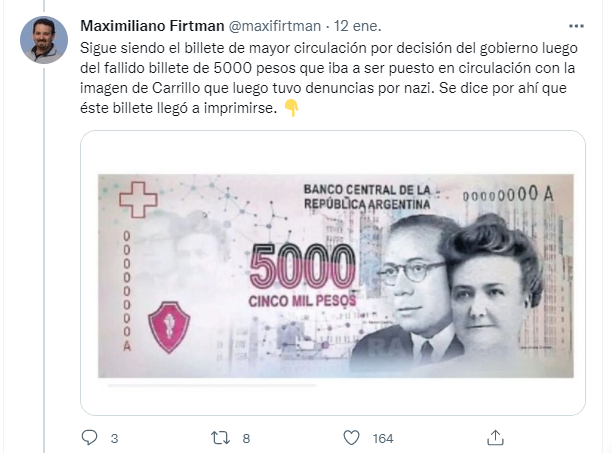The image size is (612, 453).
Task: Click the horizontal 00000000 A serial number
Action: [508, 194]
